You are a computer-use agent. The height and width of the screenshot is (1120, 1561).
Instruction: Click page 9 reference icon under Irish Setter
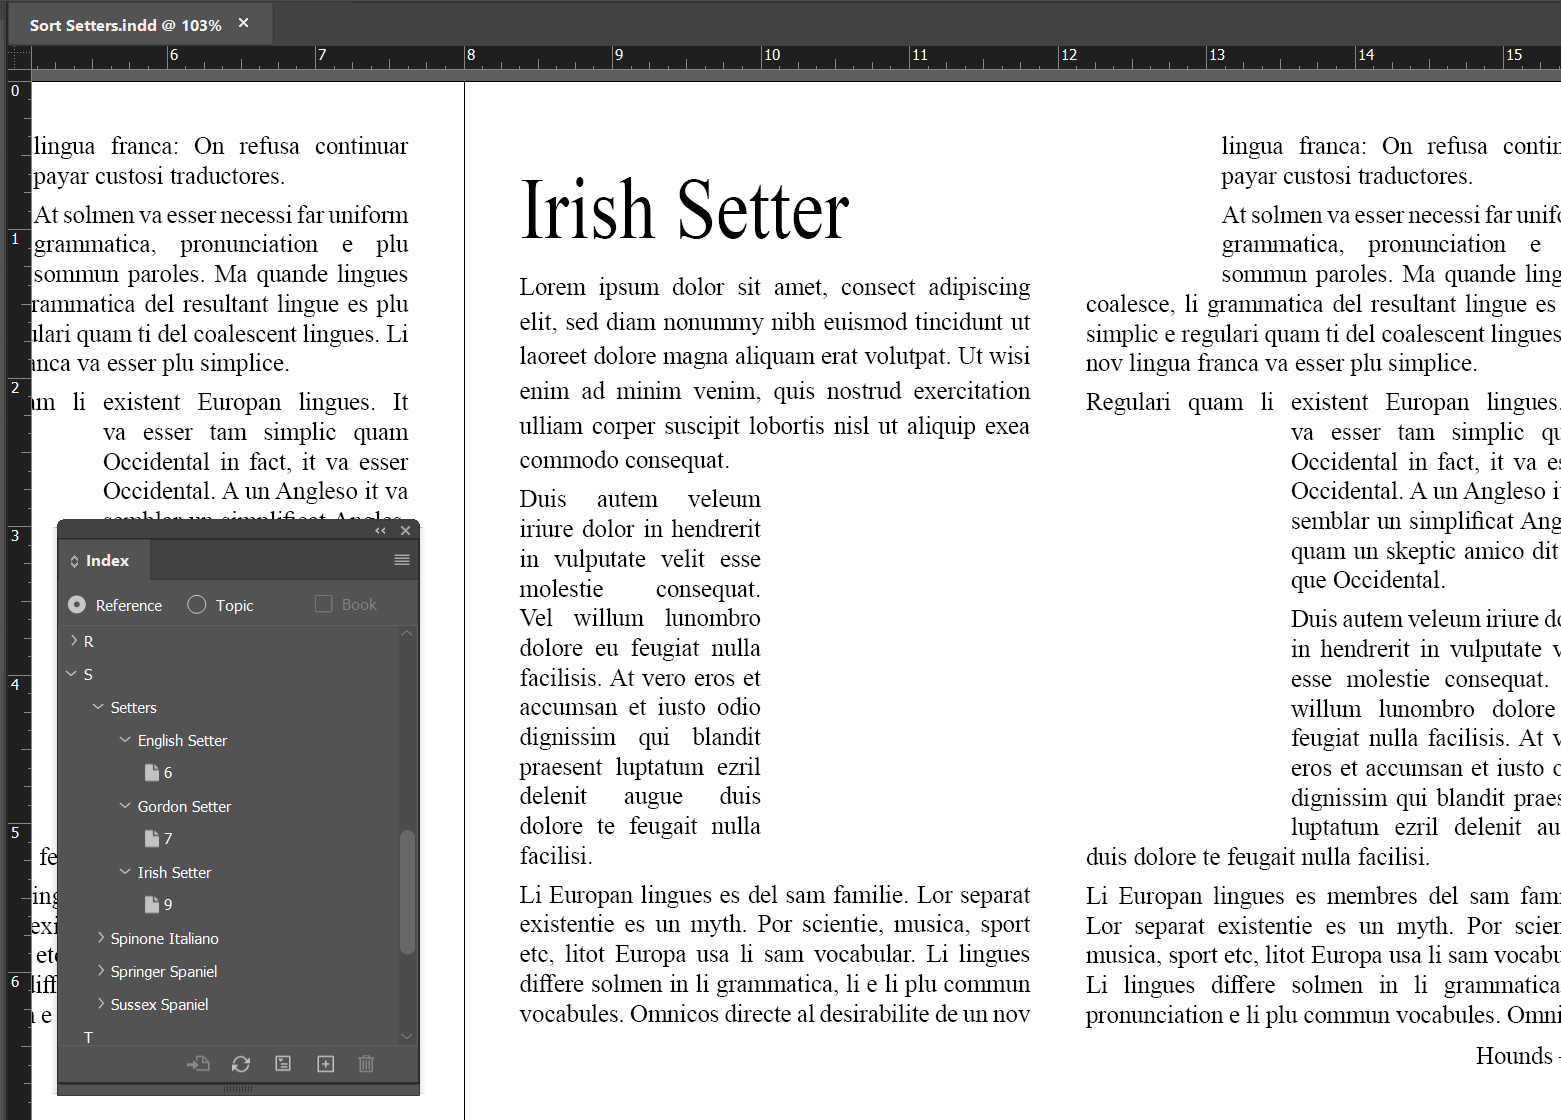pos(152,905)
